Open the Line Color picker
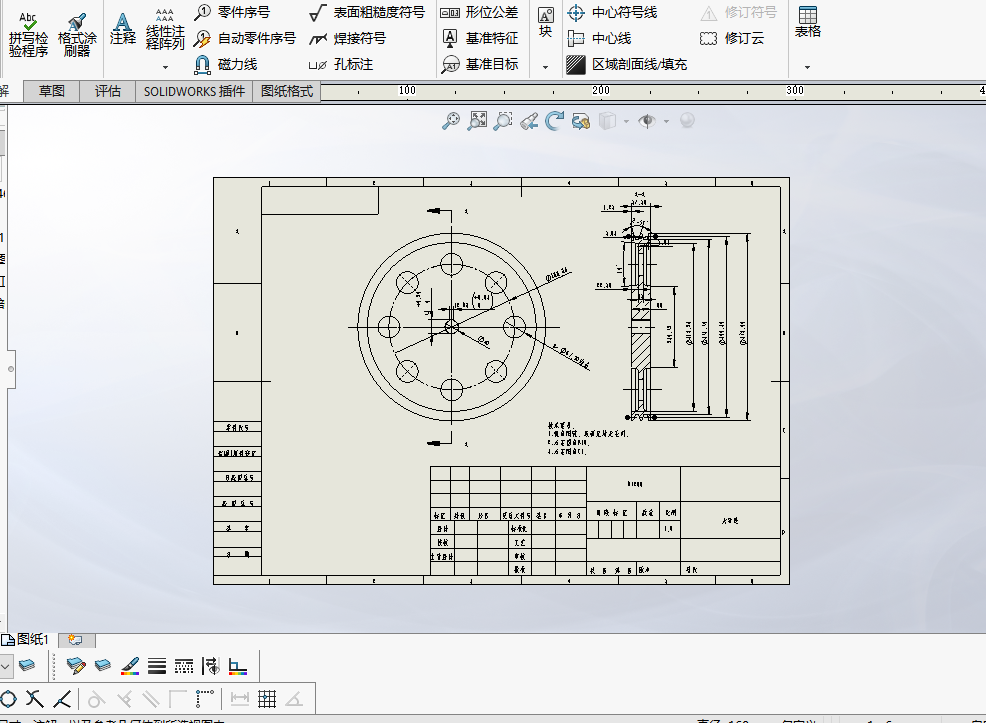986x723 pixels. click(x=130, y=666)
